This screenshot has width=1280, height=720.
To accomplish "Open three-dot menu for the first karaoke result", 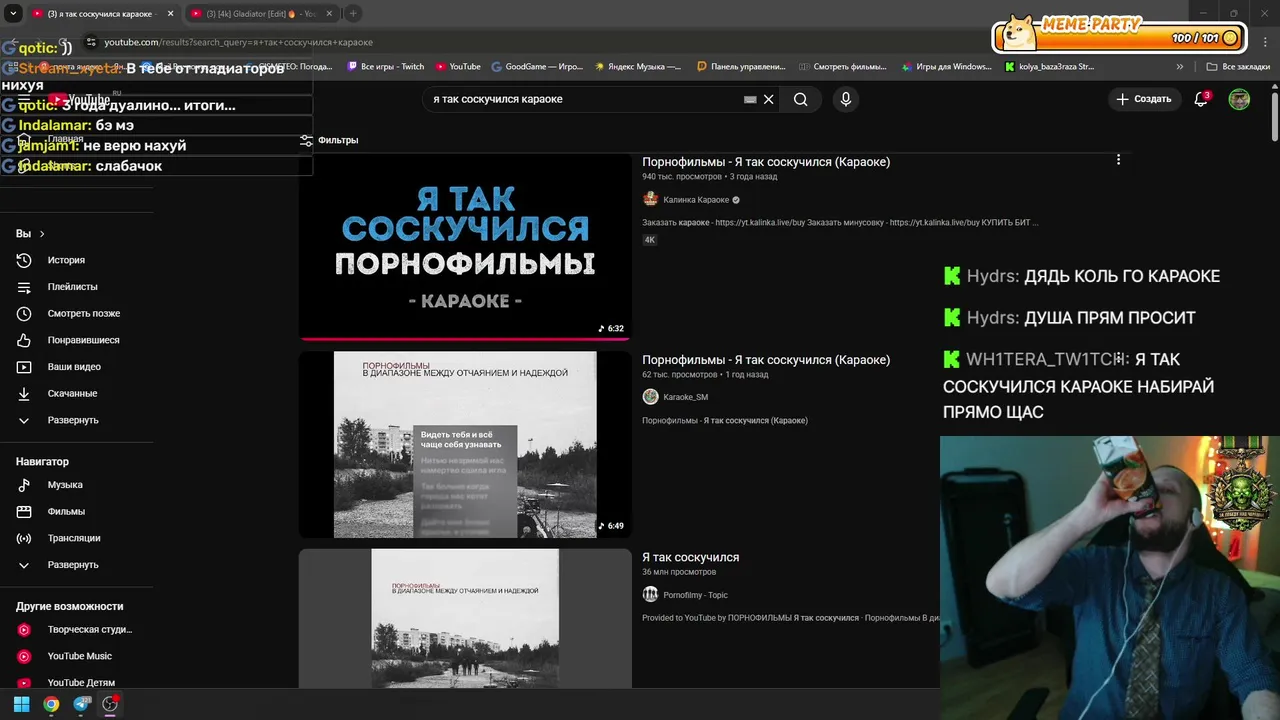I will [x=1118, y=160].
